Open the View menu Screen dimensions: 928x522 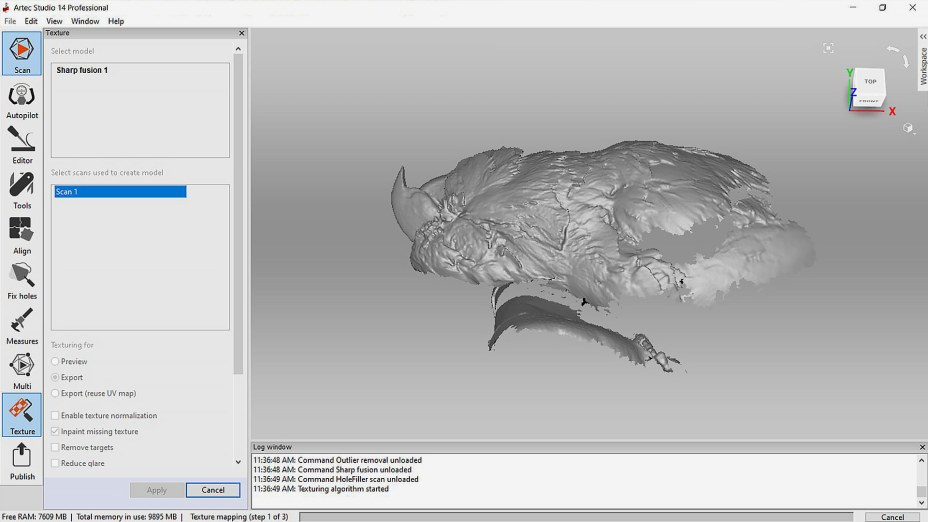[x=54, y=21]
